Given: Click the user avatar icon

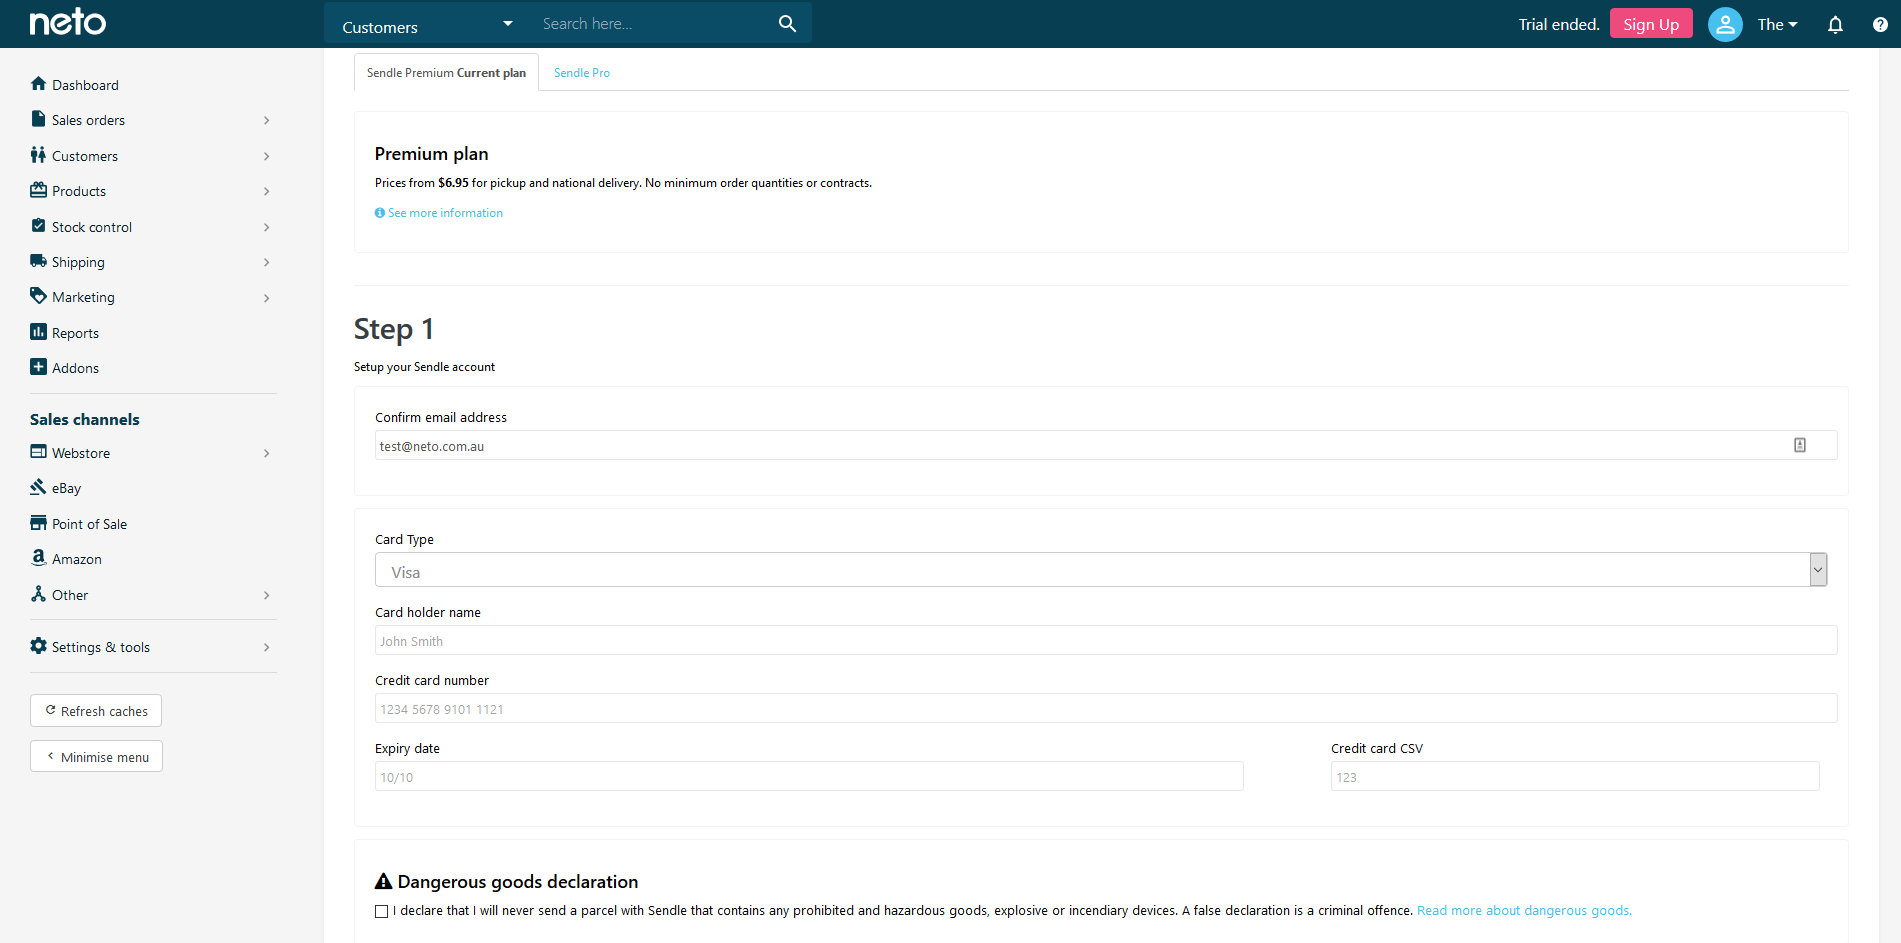Looking at the screenshot, I should 1725,24.
